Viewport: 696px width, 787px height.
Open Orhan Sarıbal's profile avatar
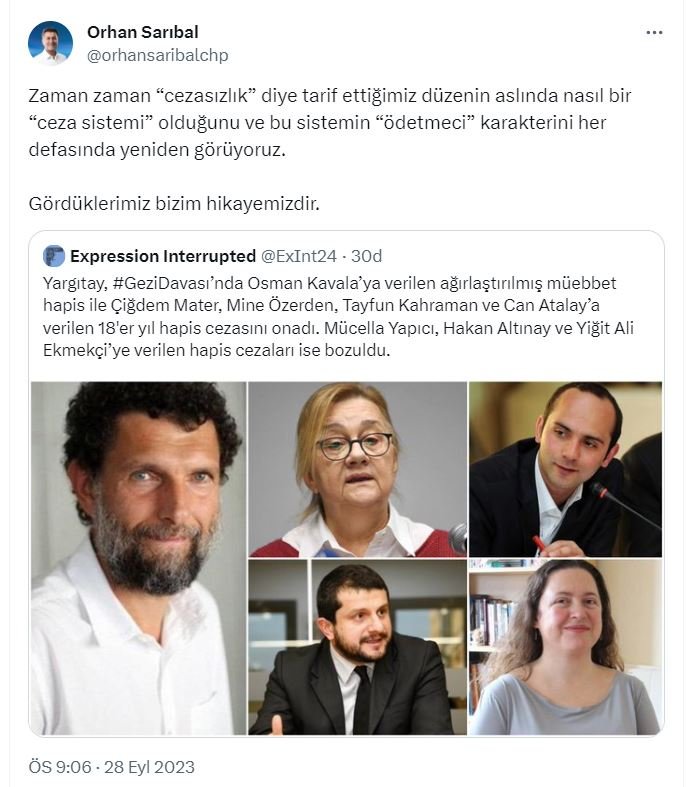point(50,43)
